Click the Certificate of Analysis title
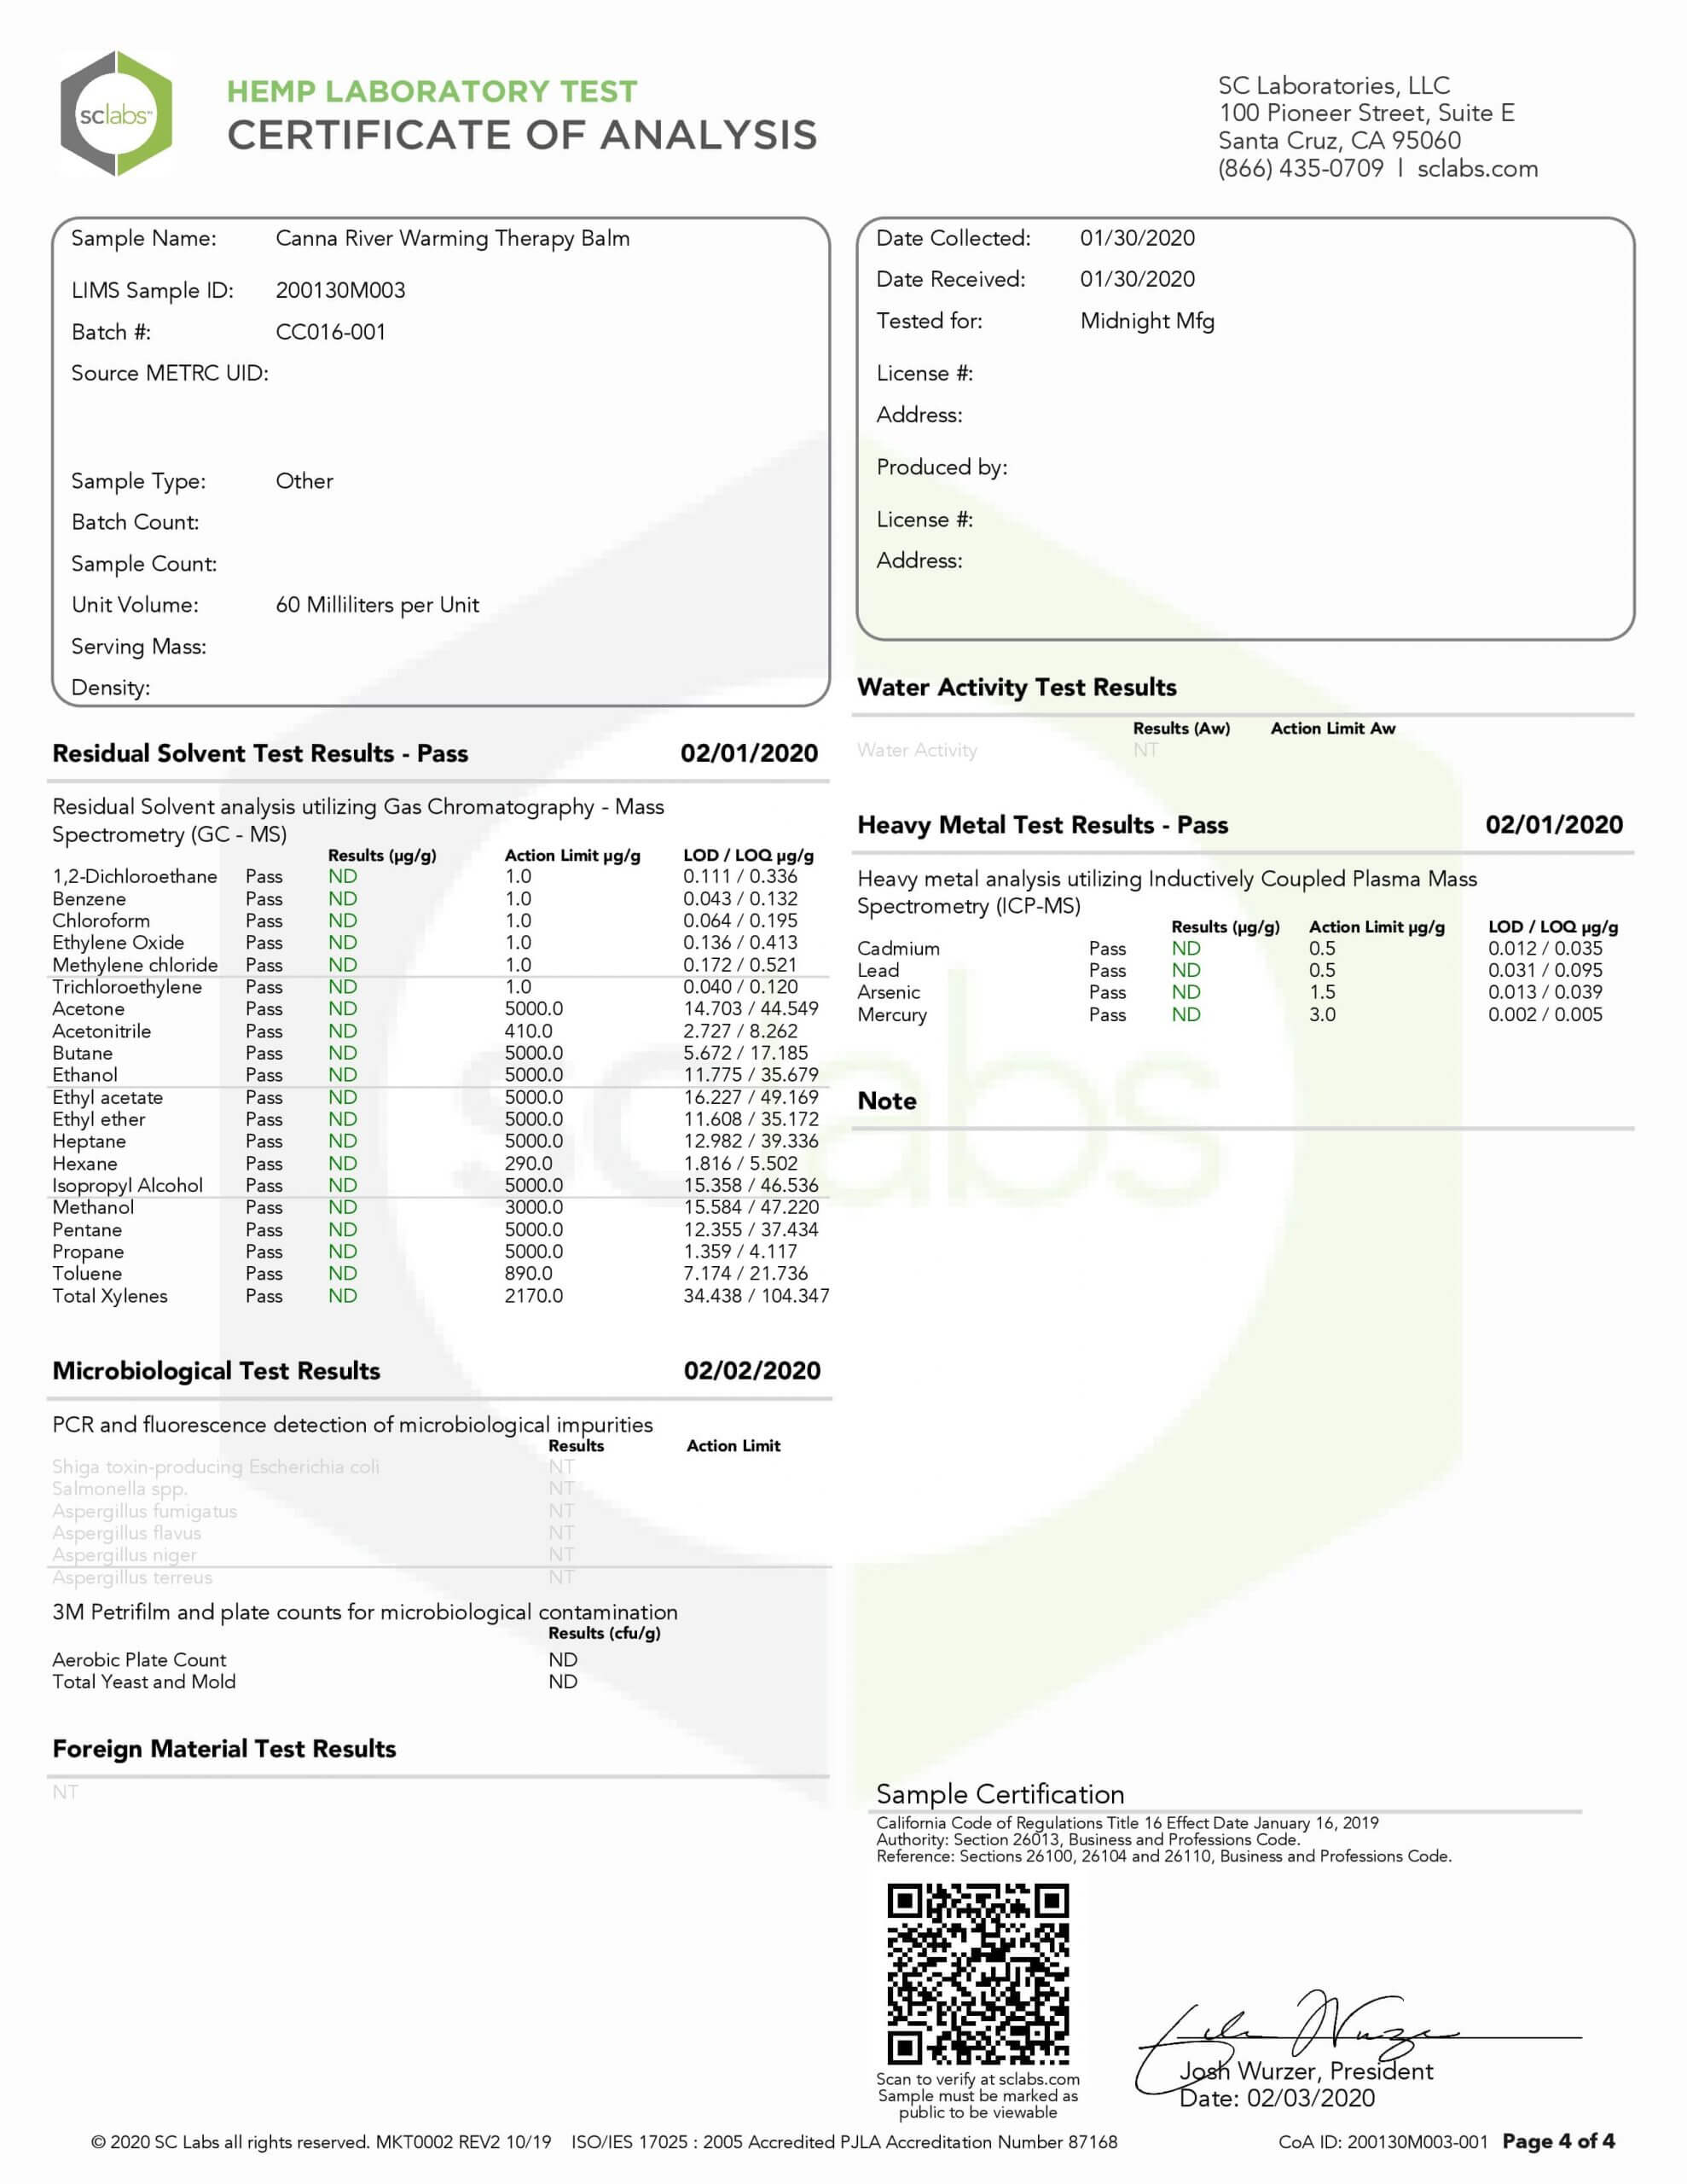The image size is (1687, 2184). (522, 135)
